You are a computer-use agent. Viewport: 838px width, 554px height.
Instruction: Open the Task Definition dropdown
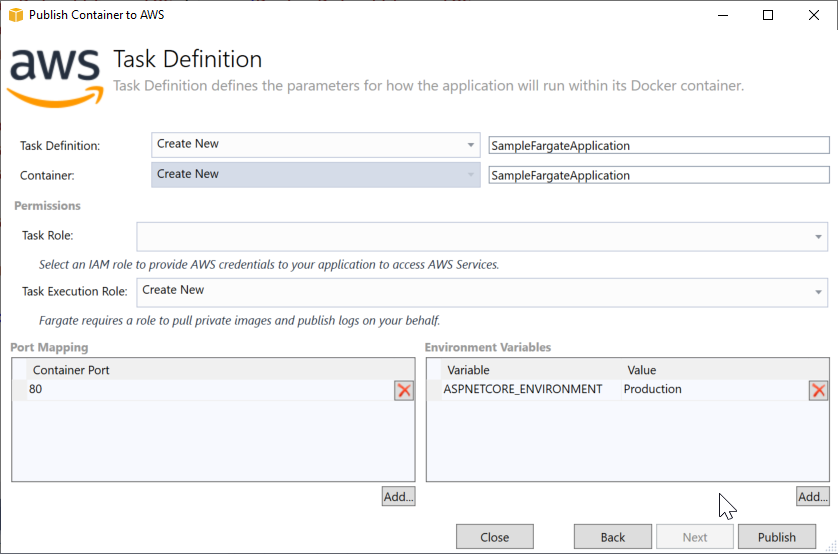(316, 145)
